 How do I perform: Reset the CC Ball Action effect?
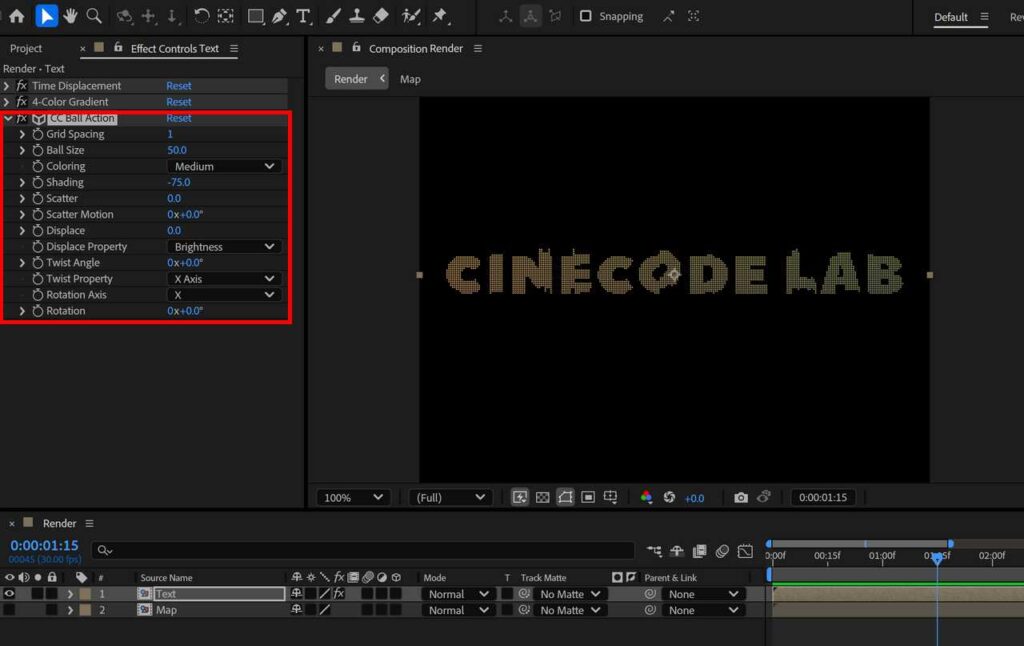(x=178, y=118)
